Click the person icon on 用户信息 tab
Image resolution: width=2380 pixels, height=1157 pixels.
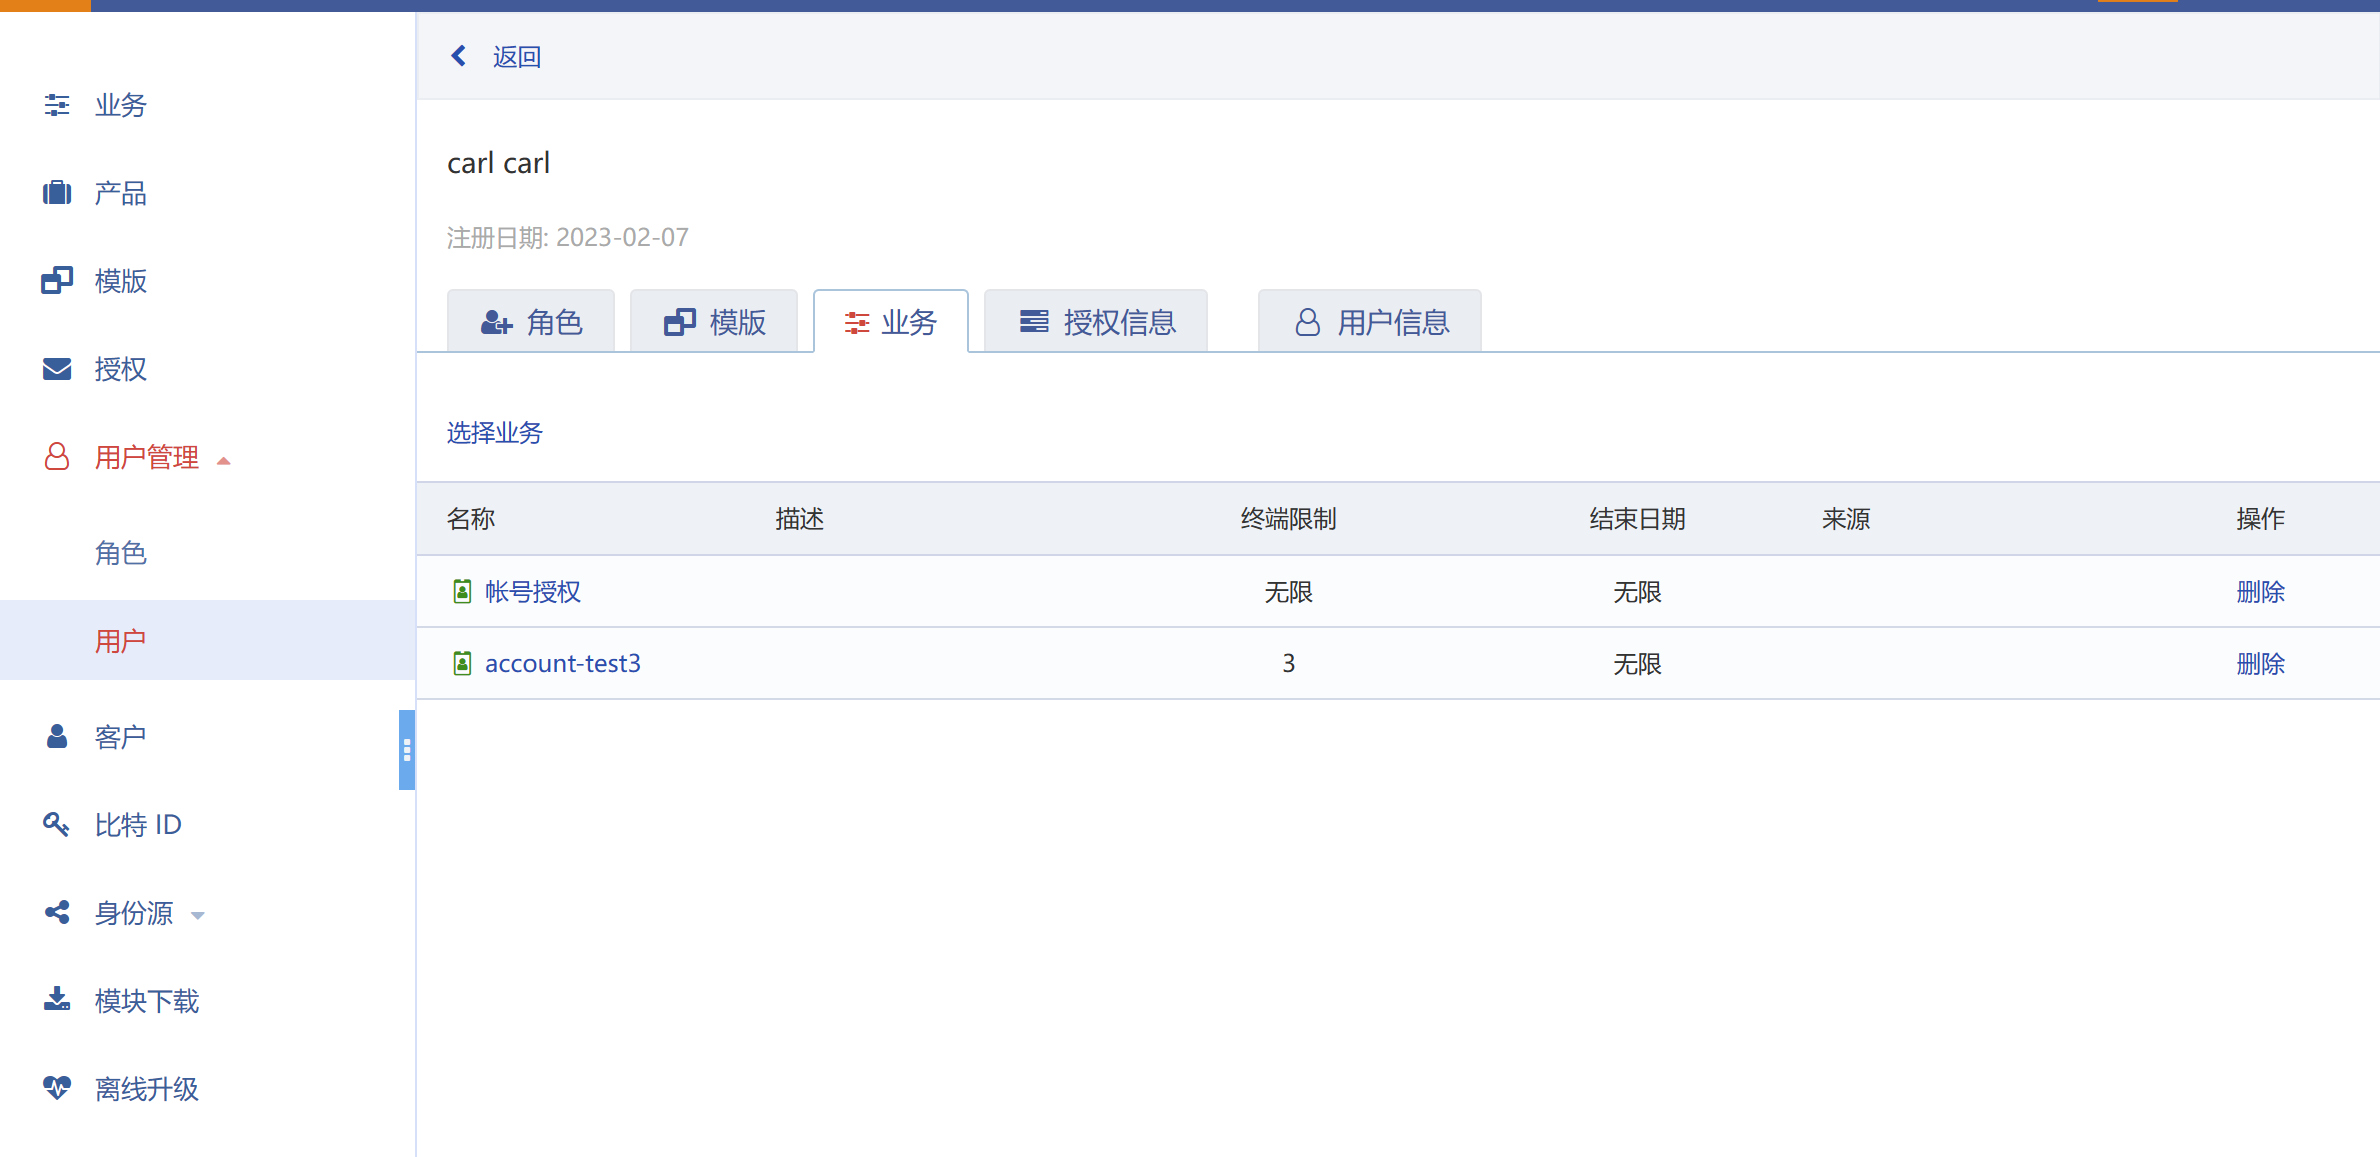pos(1307,322)
